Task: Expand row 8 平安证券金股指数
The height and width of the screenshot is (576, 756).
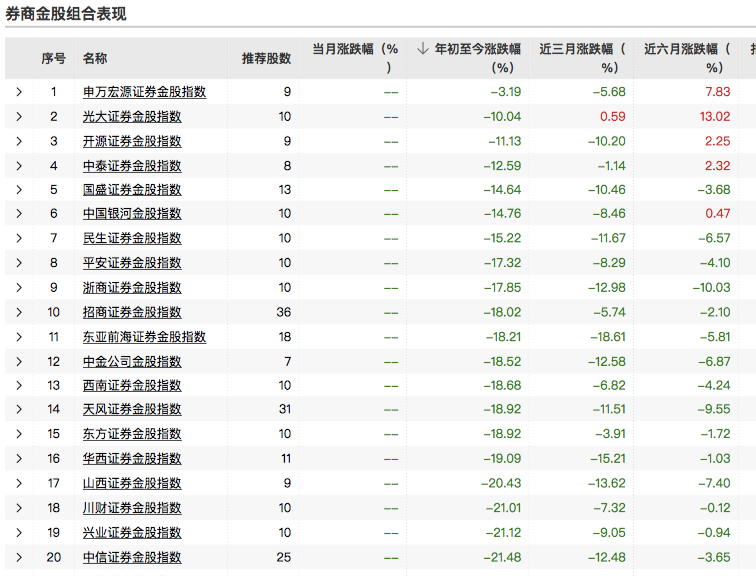Action: [x=19, y=263]
